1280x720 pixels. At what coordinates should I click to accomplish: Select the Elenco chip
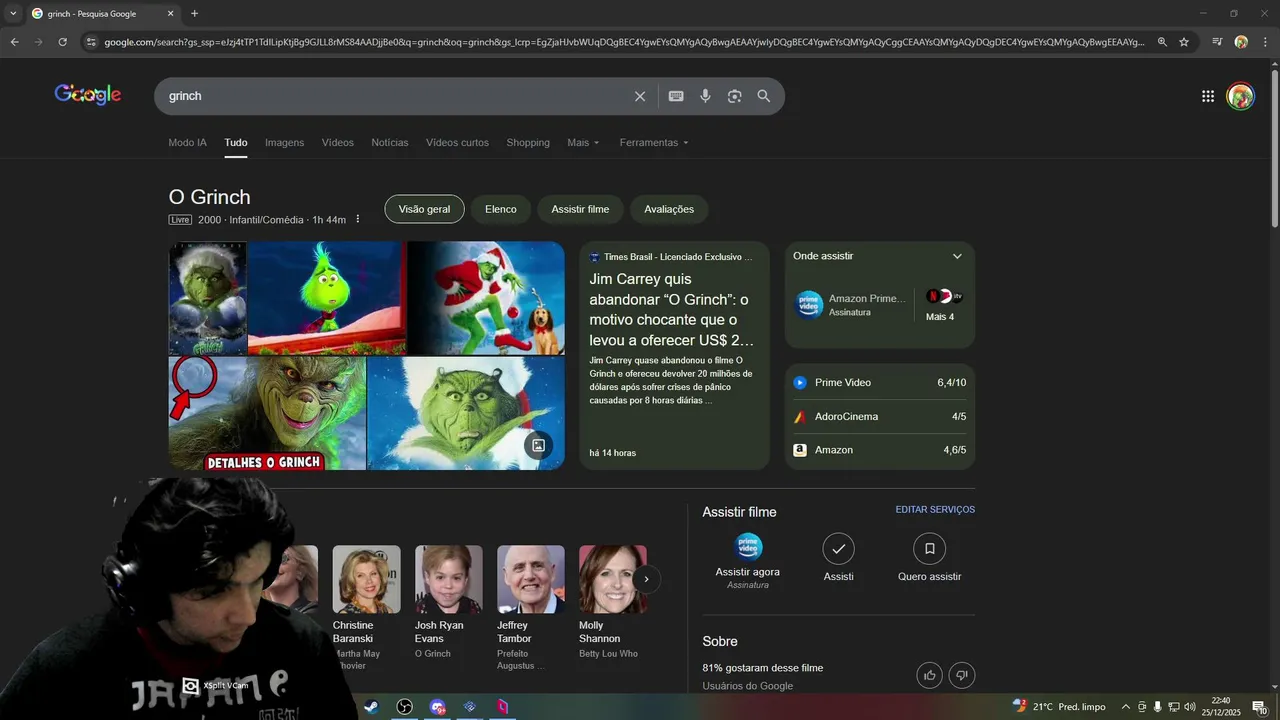(x=500, y=209)
